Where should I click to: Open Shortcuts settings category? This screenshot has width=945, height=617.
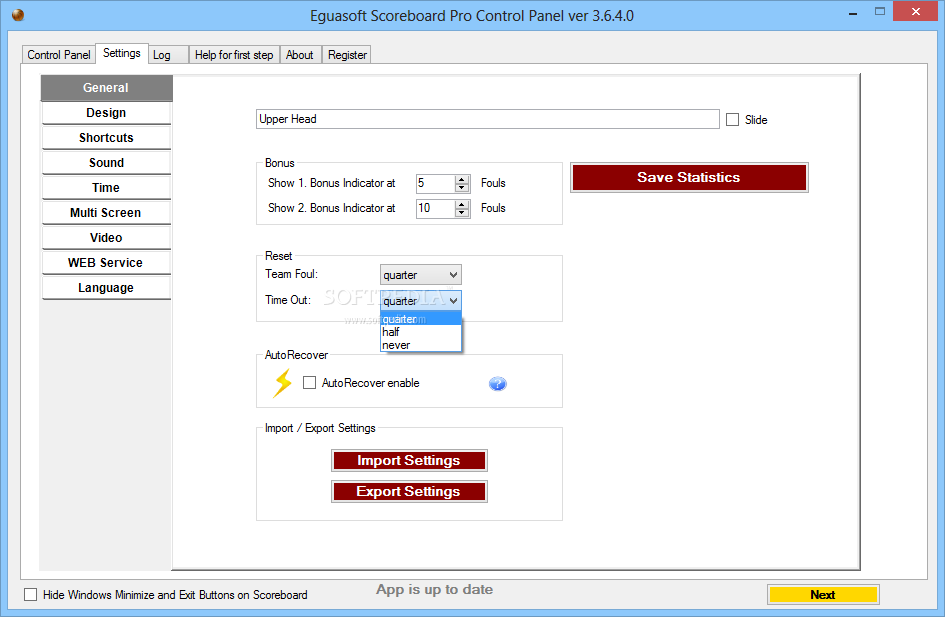[106, 137]
